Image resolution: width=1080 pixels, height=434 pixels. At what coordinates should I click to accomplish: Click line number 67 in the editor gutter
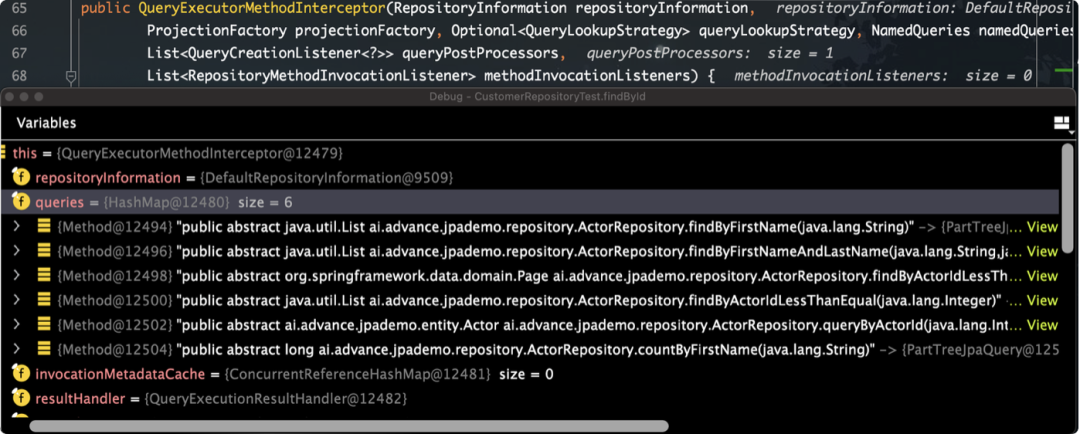click(19, 53)
